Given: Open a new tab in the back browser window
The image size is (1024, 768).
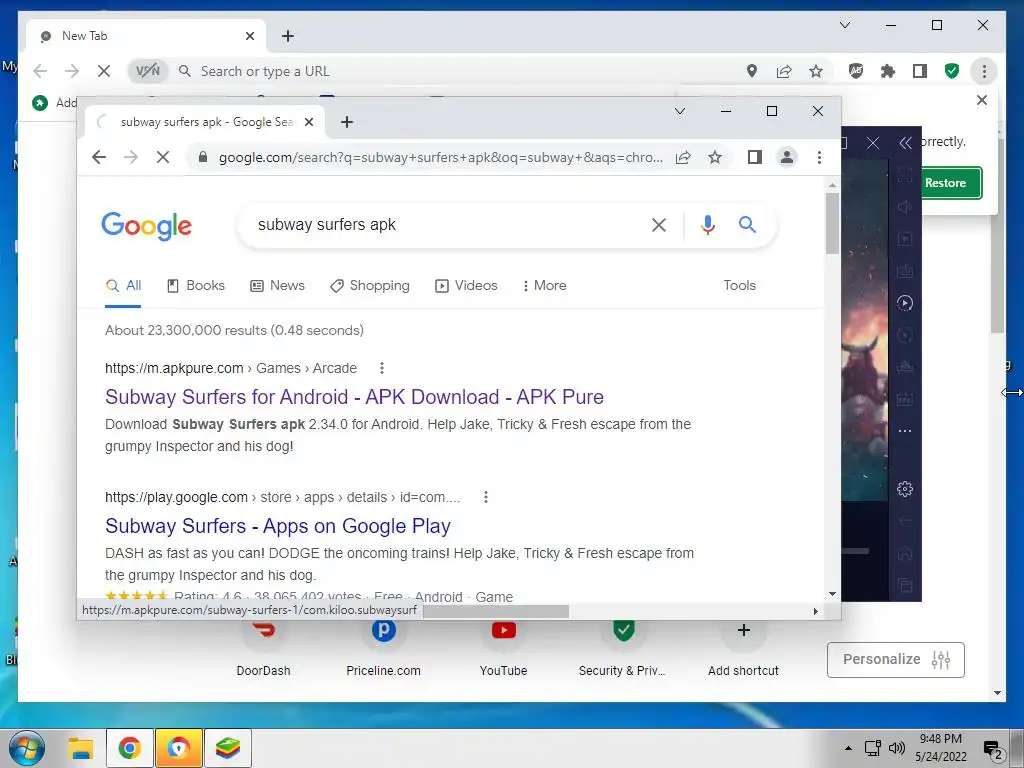Looking at the screenshot, I should pyautogui.click(x=287, y=36).
